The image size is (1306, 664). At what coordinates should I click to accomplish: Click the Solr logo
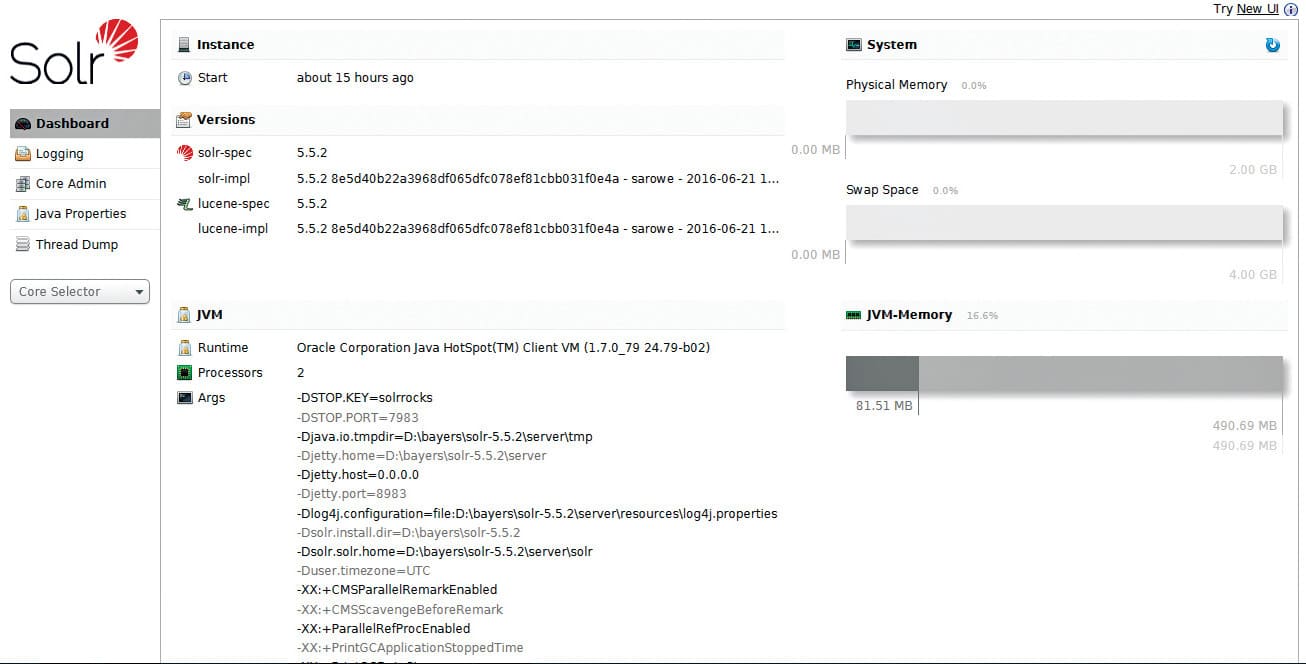coord(74,53)
